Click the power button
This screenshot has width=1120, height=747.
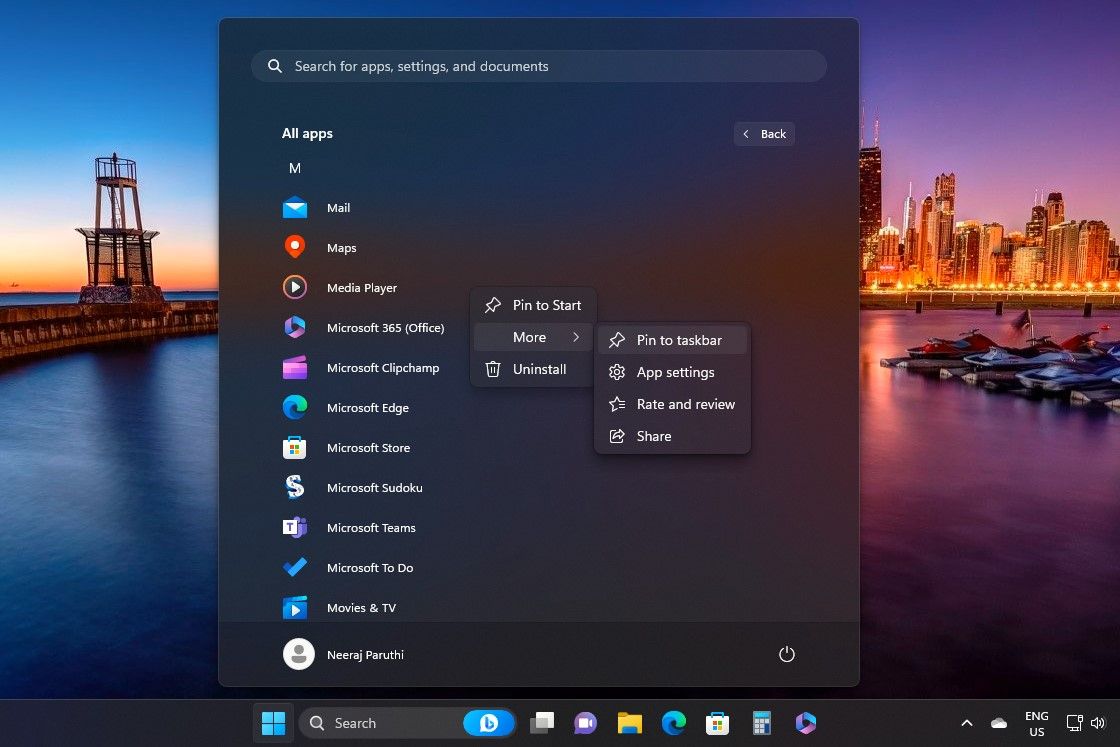pos(787,654)
